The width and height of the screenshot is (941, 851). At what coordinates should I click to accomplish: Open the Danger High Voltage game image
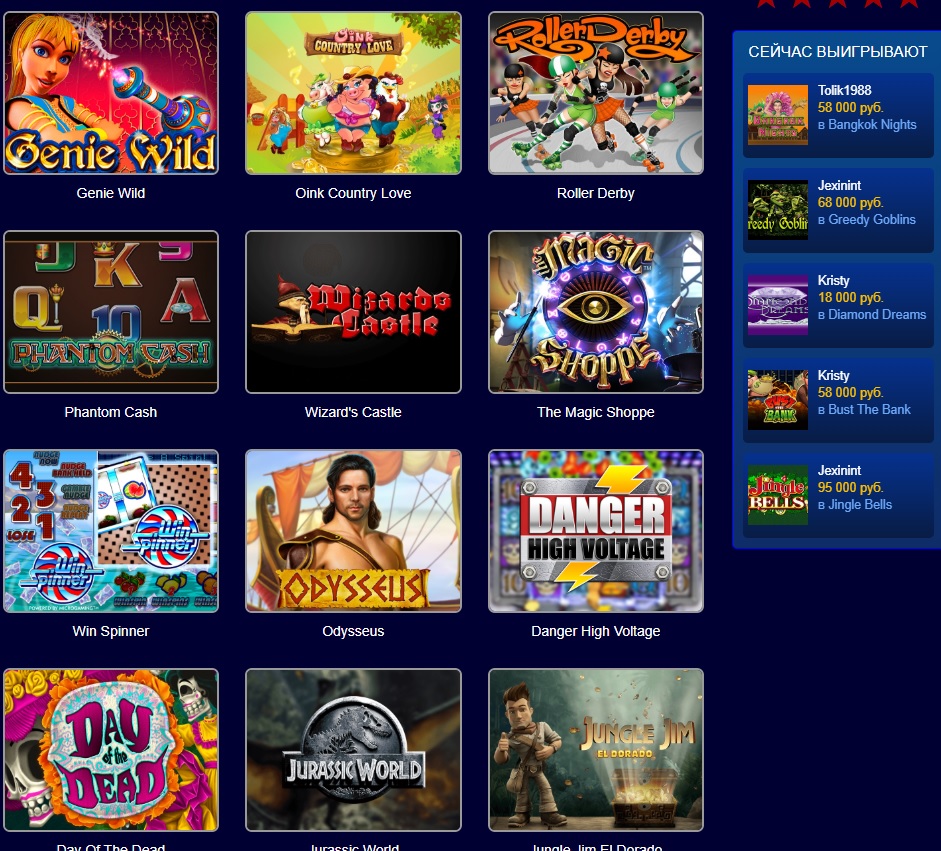(x=596, y=531)
